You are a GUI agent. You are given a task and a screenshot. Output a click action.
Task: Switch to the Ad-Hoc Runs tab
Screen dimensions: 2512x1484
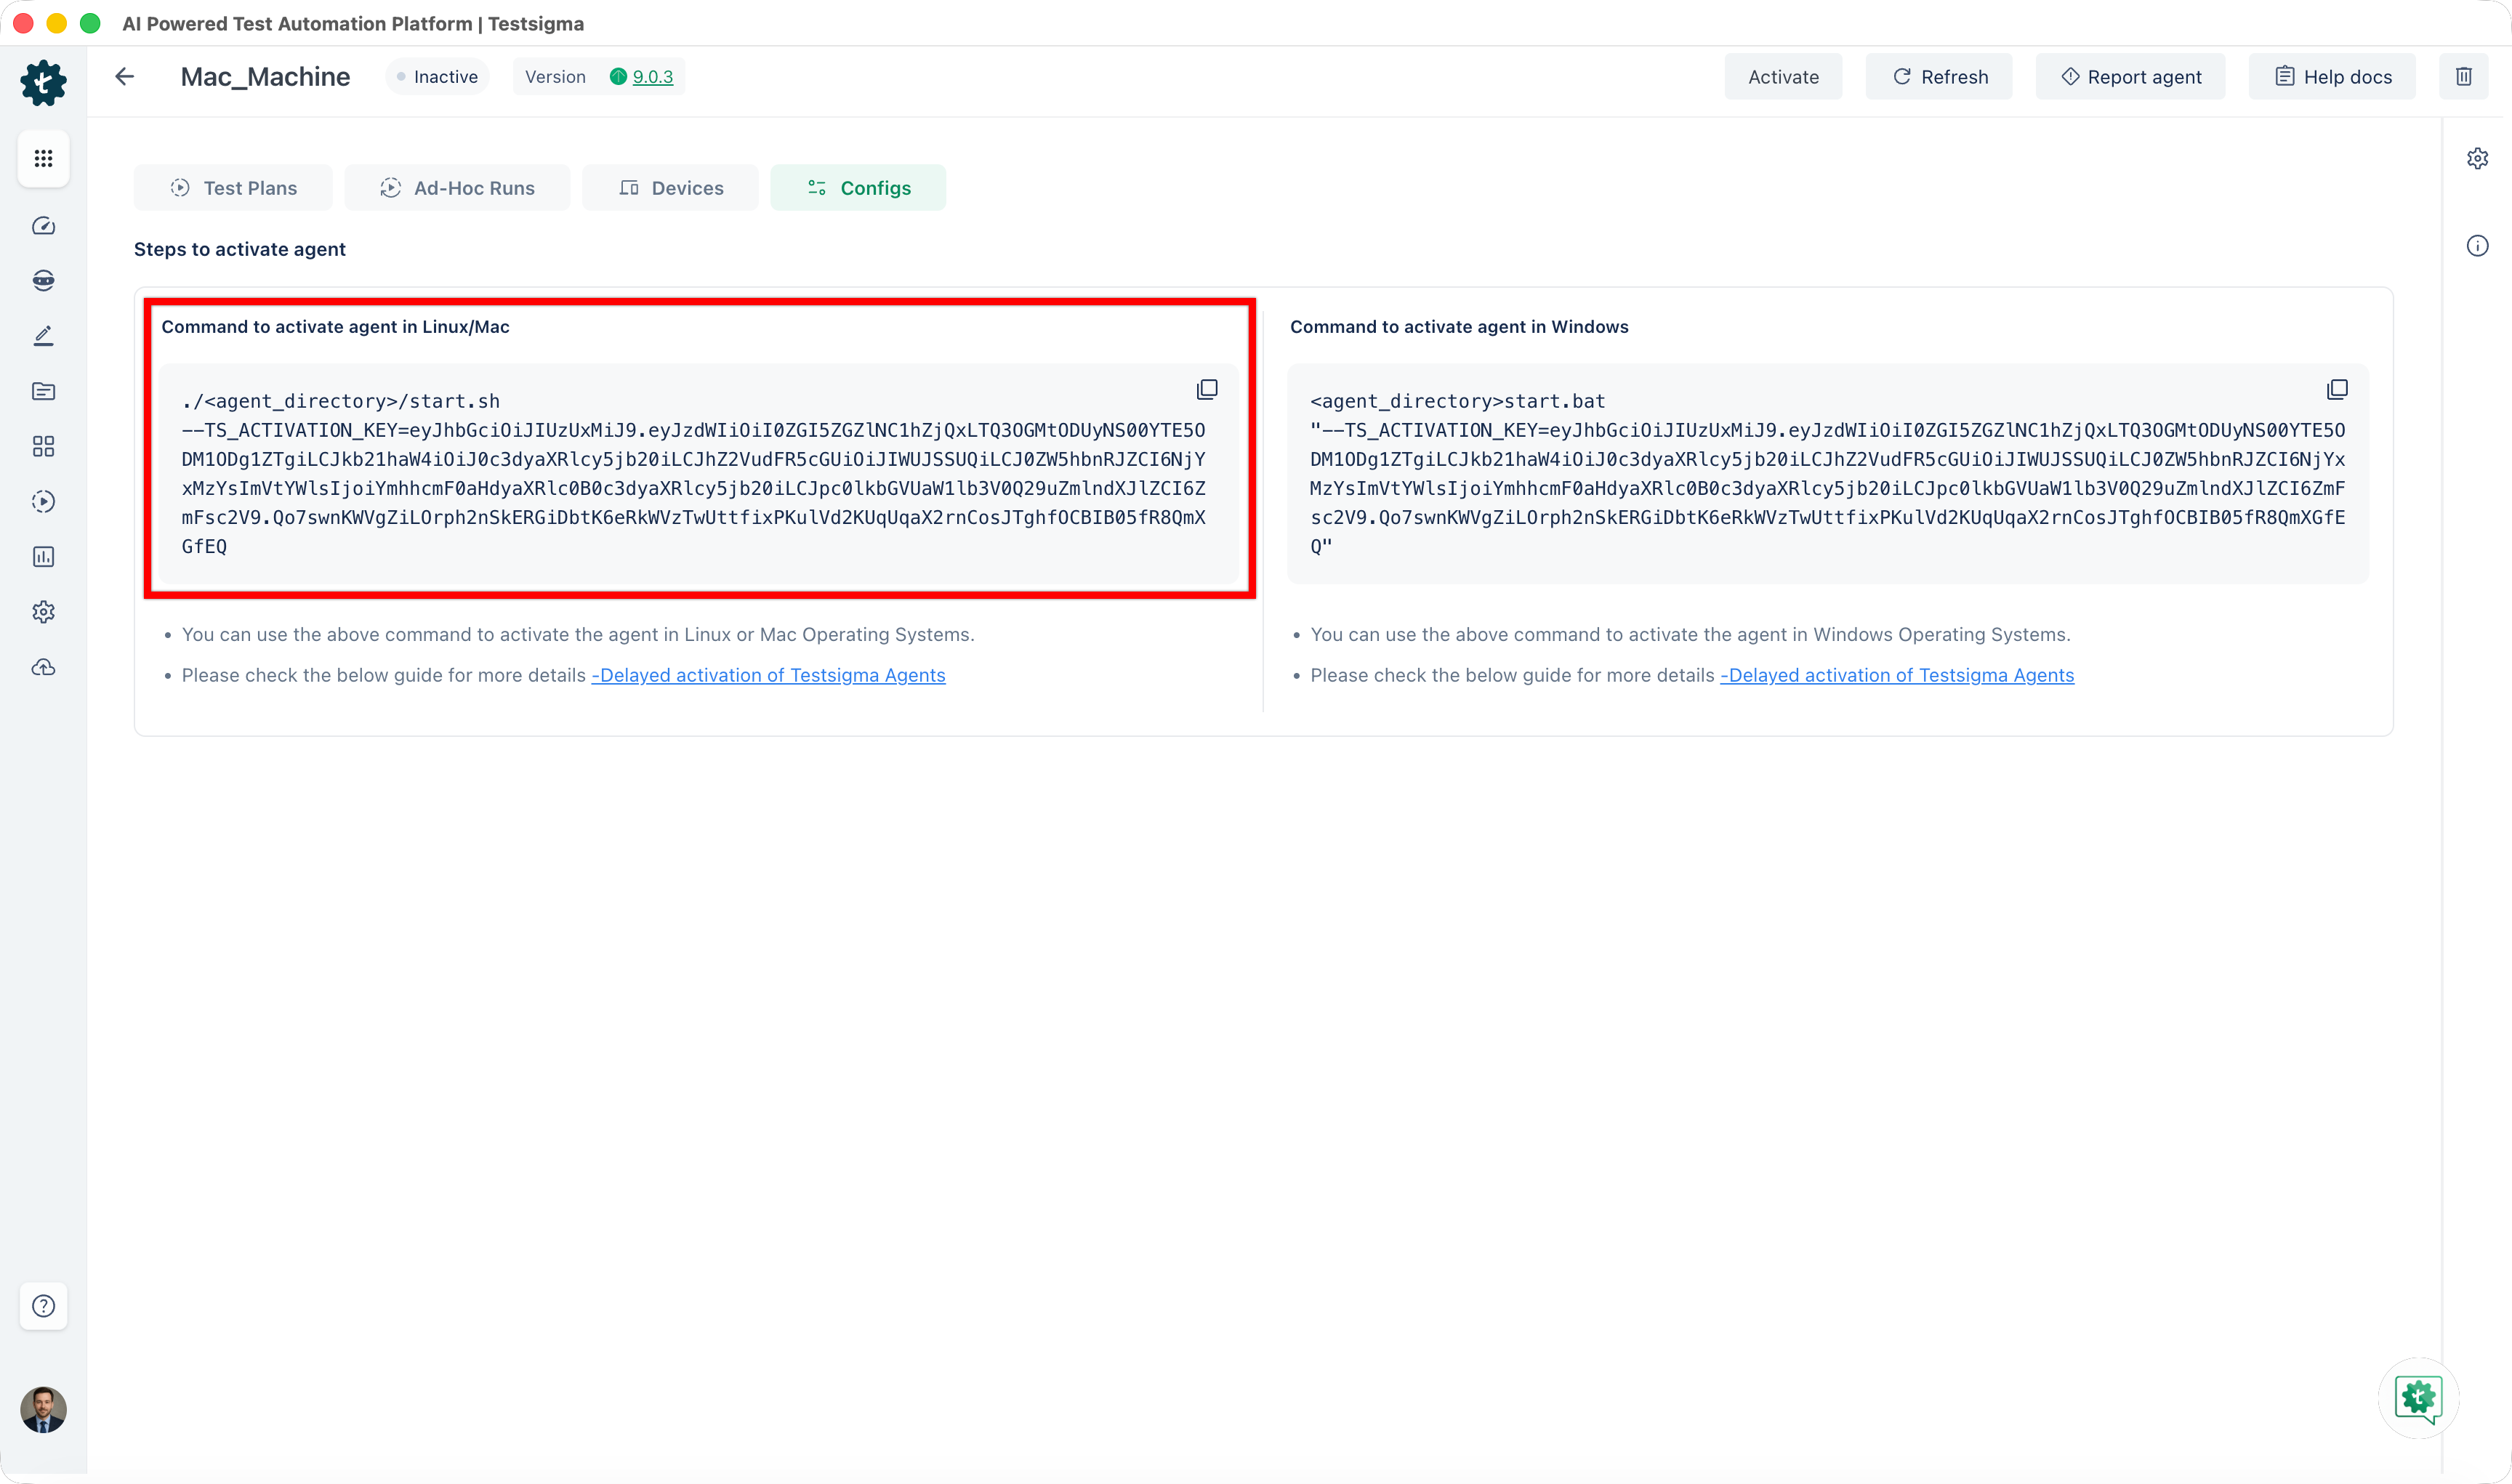point(457,188)
